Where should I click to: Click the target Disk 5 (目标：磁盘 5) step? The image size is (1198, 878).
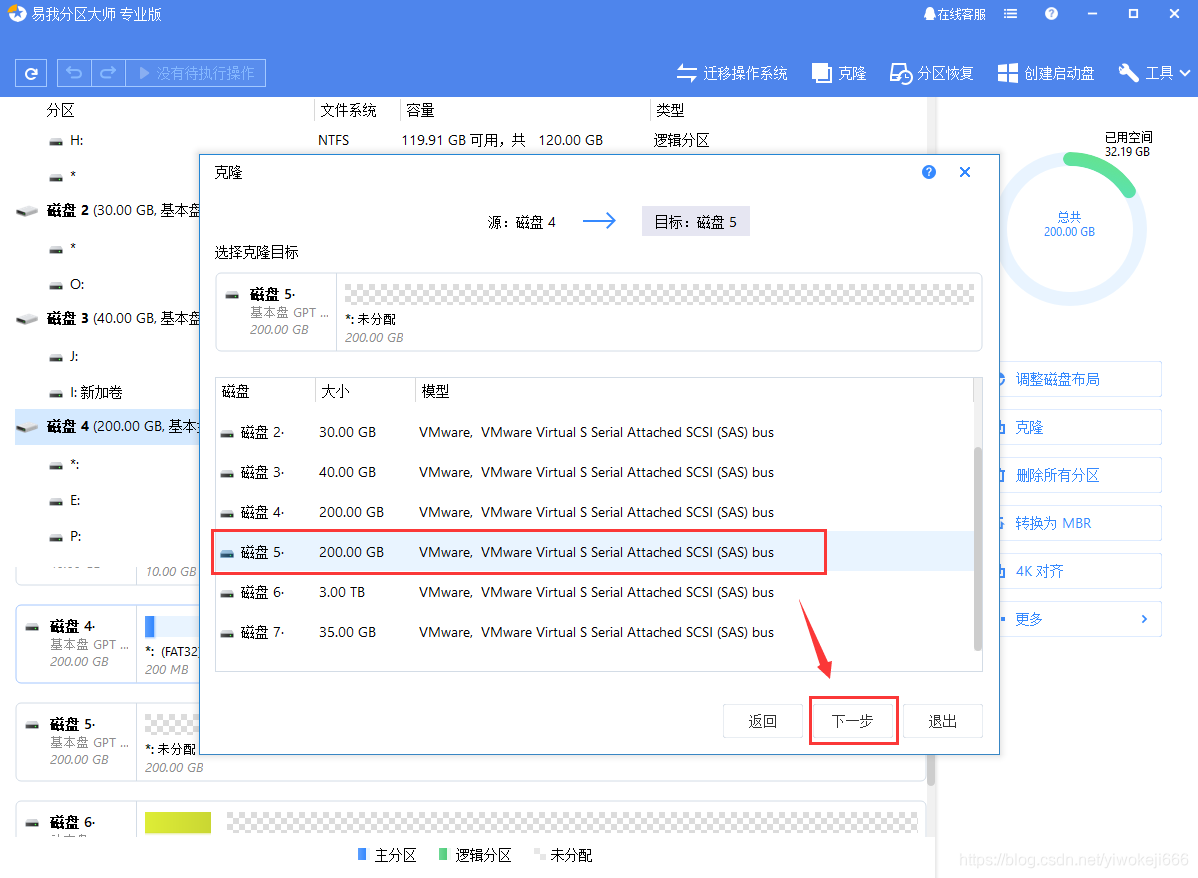click(x=695, y=222)
